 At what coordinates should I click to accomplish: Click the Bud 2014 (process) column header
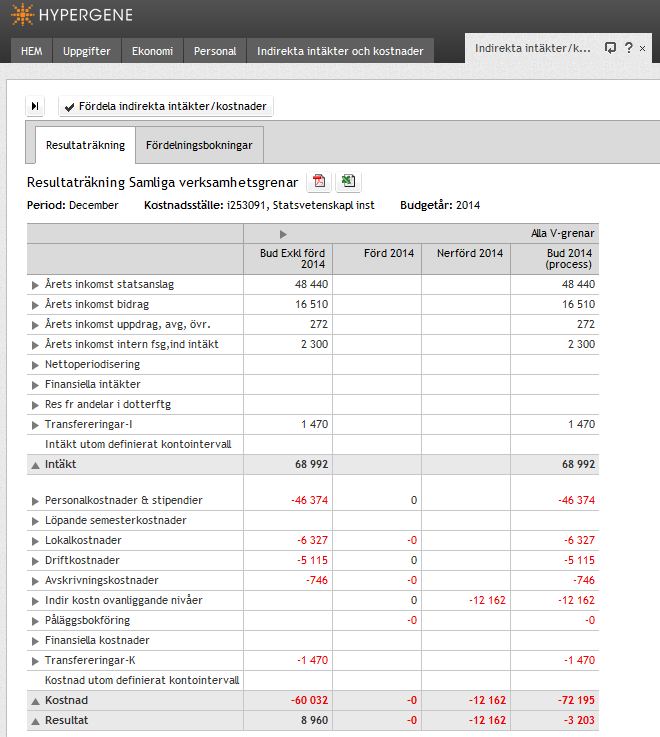[x=555, y=259]
